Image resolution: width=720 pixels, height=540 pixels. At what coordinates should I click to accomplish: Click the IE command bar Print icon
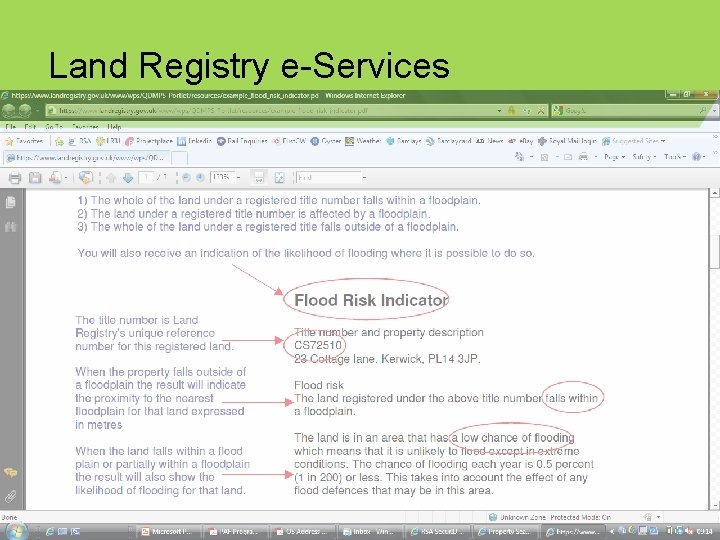584,157
